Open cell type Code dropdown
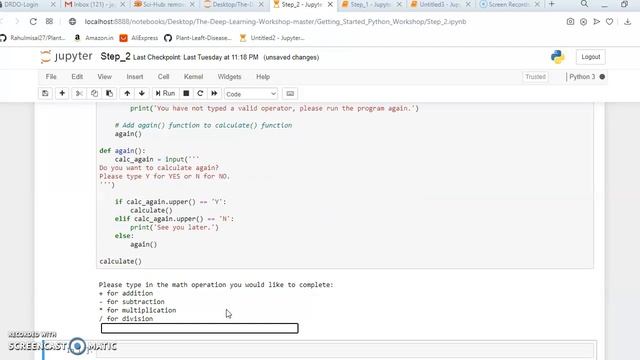This screenshot has height=360, width=640. (x=251, y=94)
